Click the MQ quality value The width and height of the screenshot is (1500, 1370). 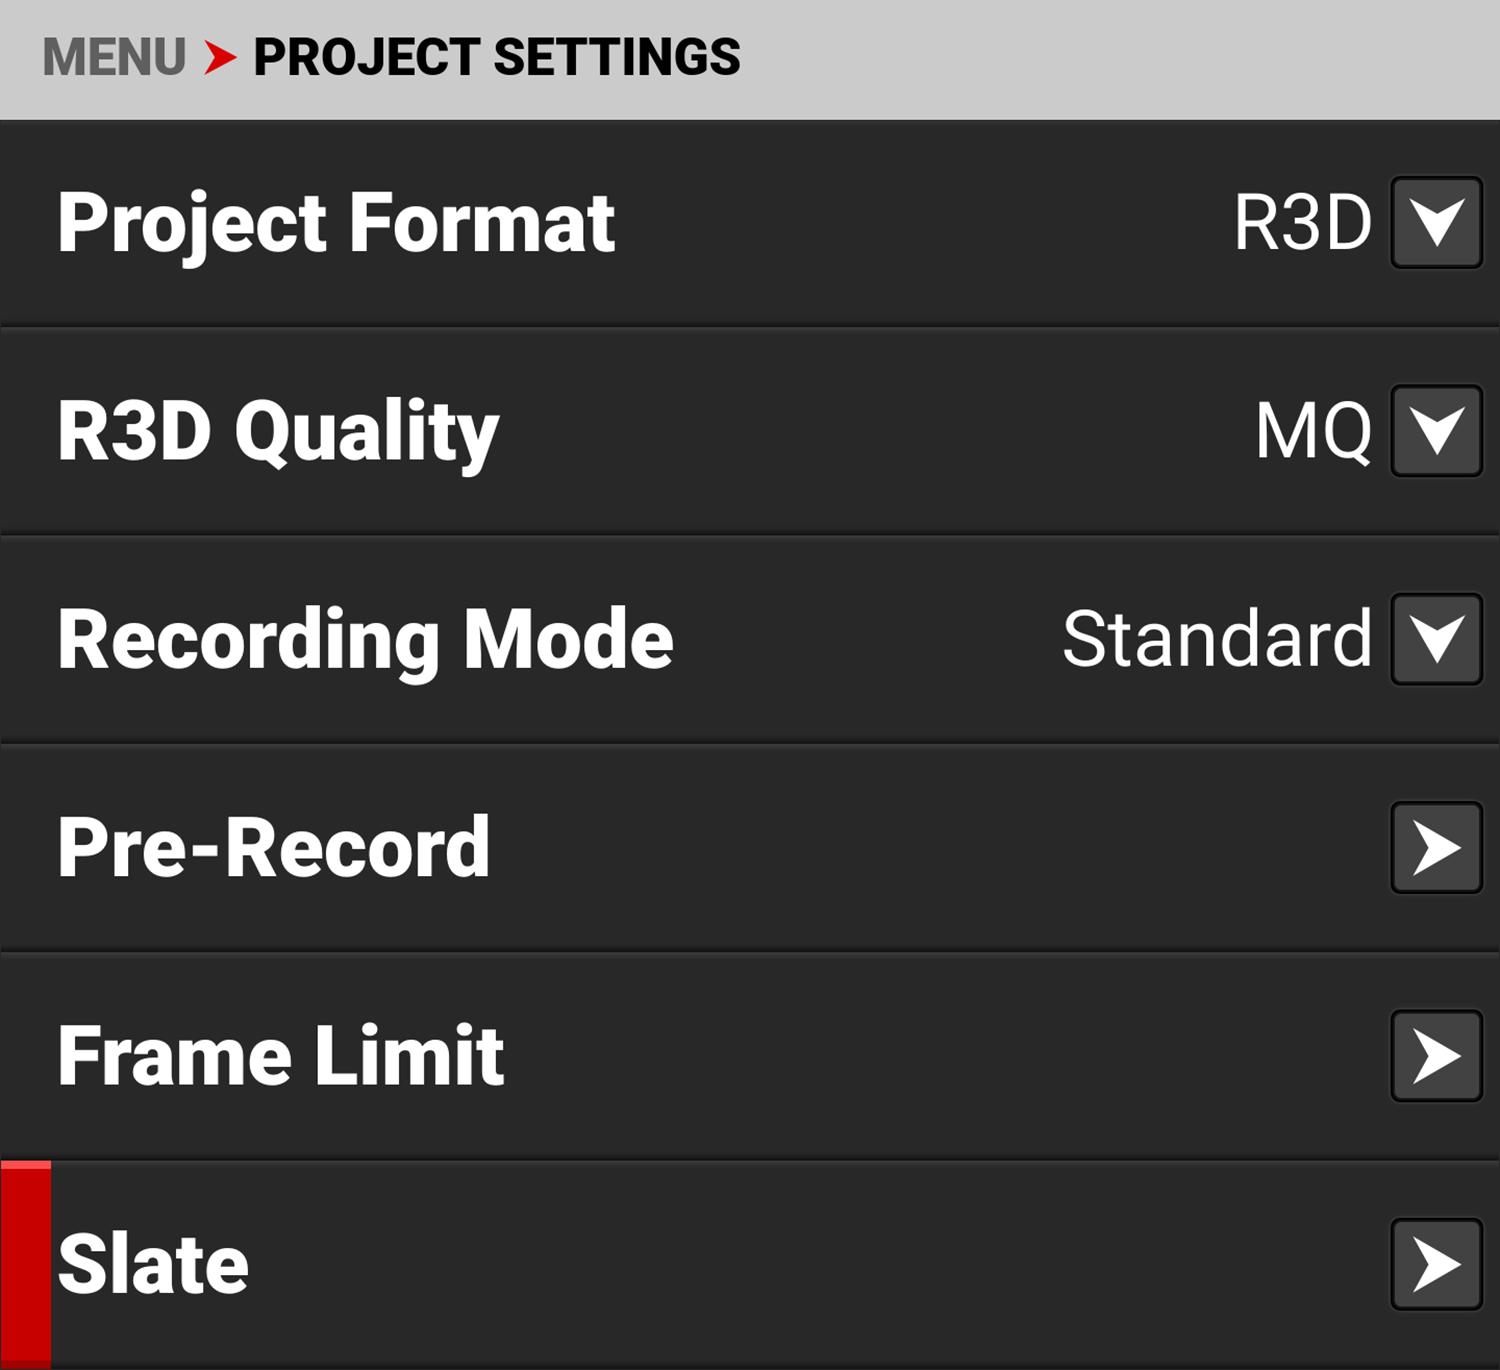pyautogui.click(x=1313, y=431)
